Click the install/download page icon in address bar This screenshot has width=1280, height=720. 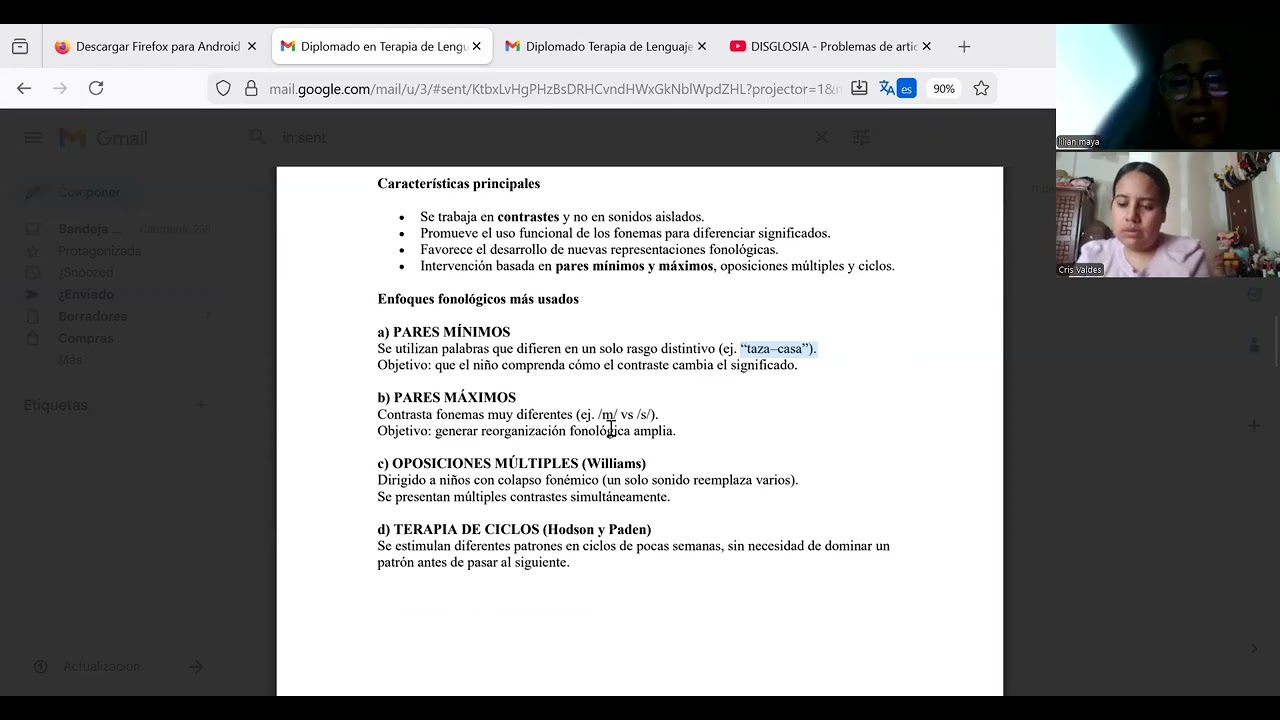859,89
